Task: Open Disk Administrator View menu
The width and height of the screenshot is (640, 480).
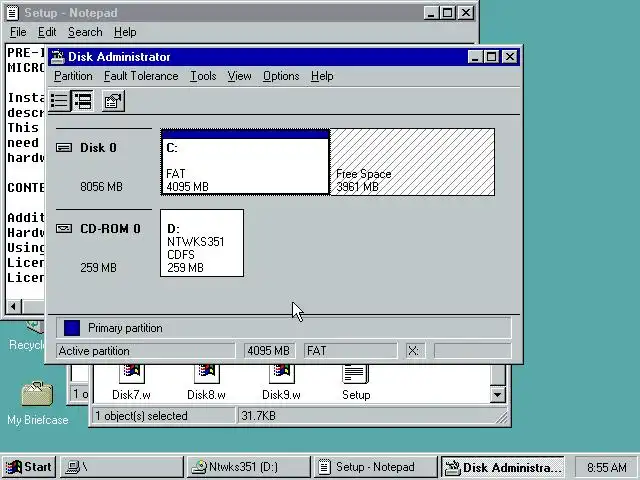Action: [239, 76]
